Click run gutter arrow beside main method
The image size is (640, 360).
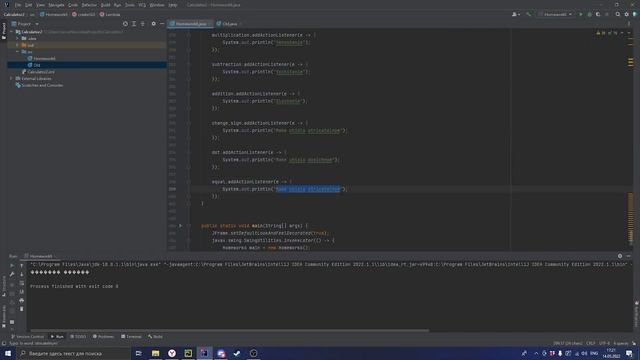point(180,225)
